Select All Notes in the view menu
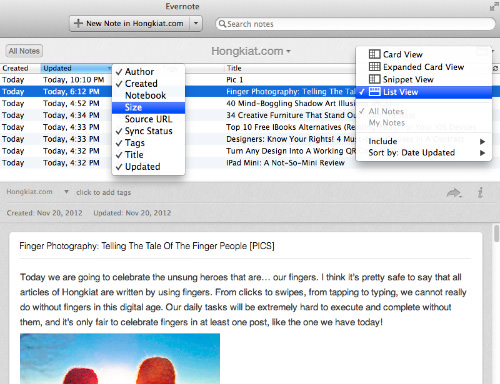The height and width of the screenshot is (384, 500). [x=424, y=111]
